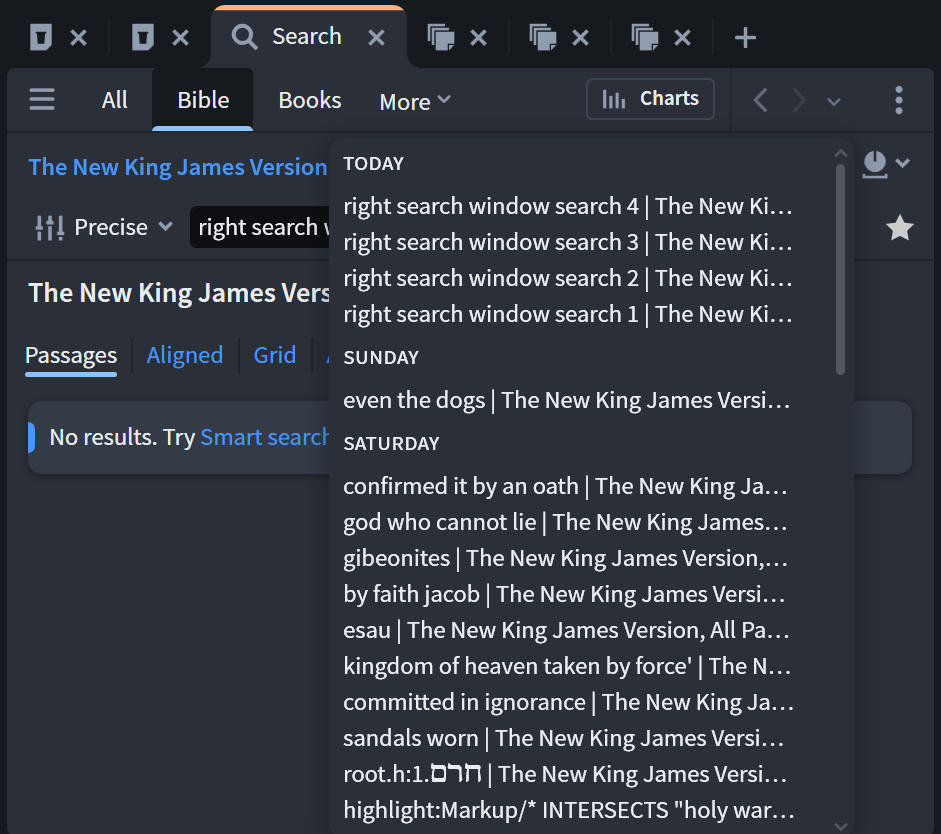Go back in search history
Viewport: 941px width, 834px height.
[x=760, y=100]
